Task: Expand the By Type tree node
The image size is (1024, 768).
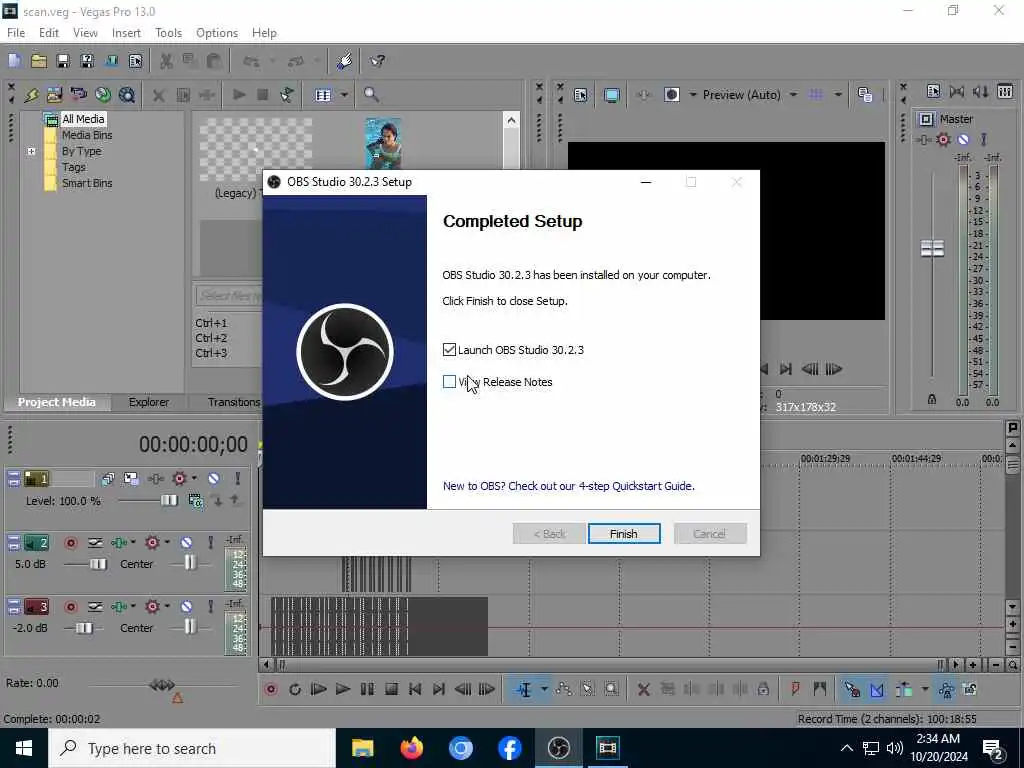Action: [x=31, y=151]
